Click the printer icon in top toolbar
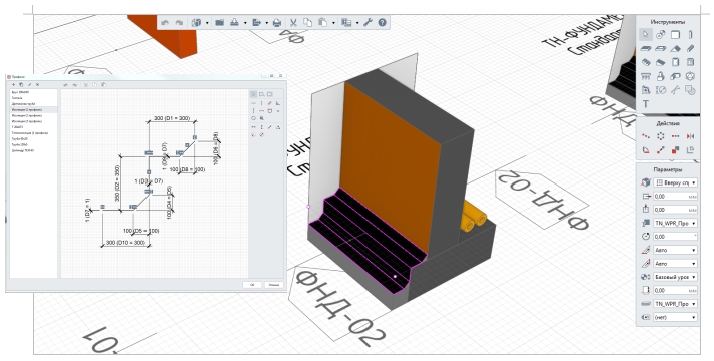Viewport: 714px width, 361px height. click(277, 22)
